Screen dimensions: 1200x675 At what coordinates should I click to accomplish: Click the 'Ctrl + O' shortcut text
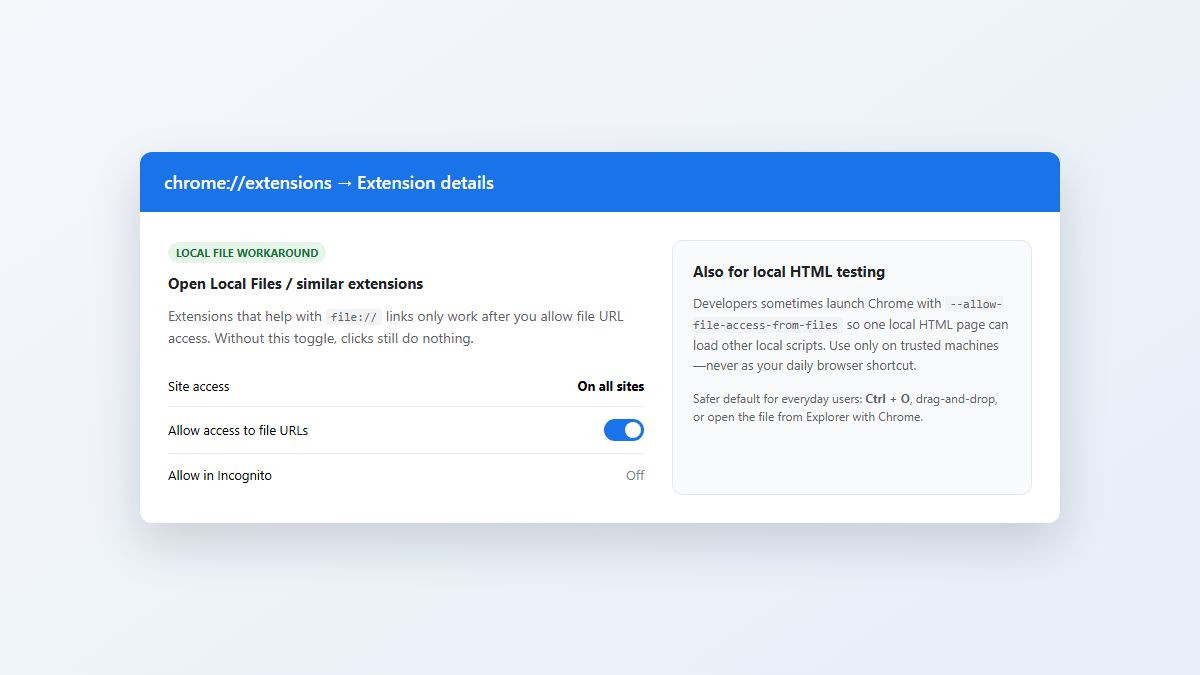click(x=888, y=398)
